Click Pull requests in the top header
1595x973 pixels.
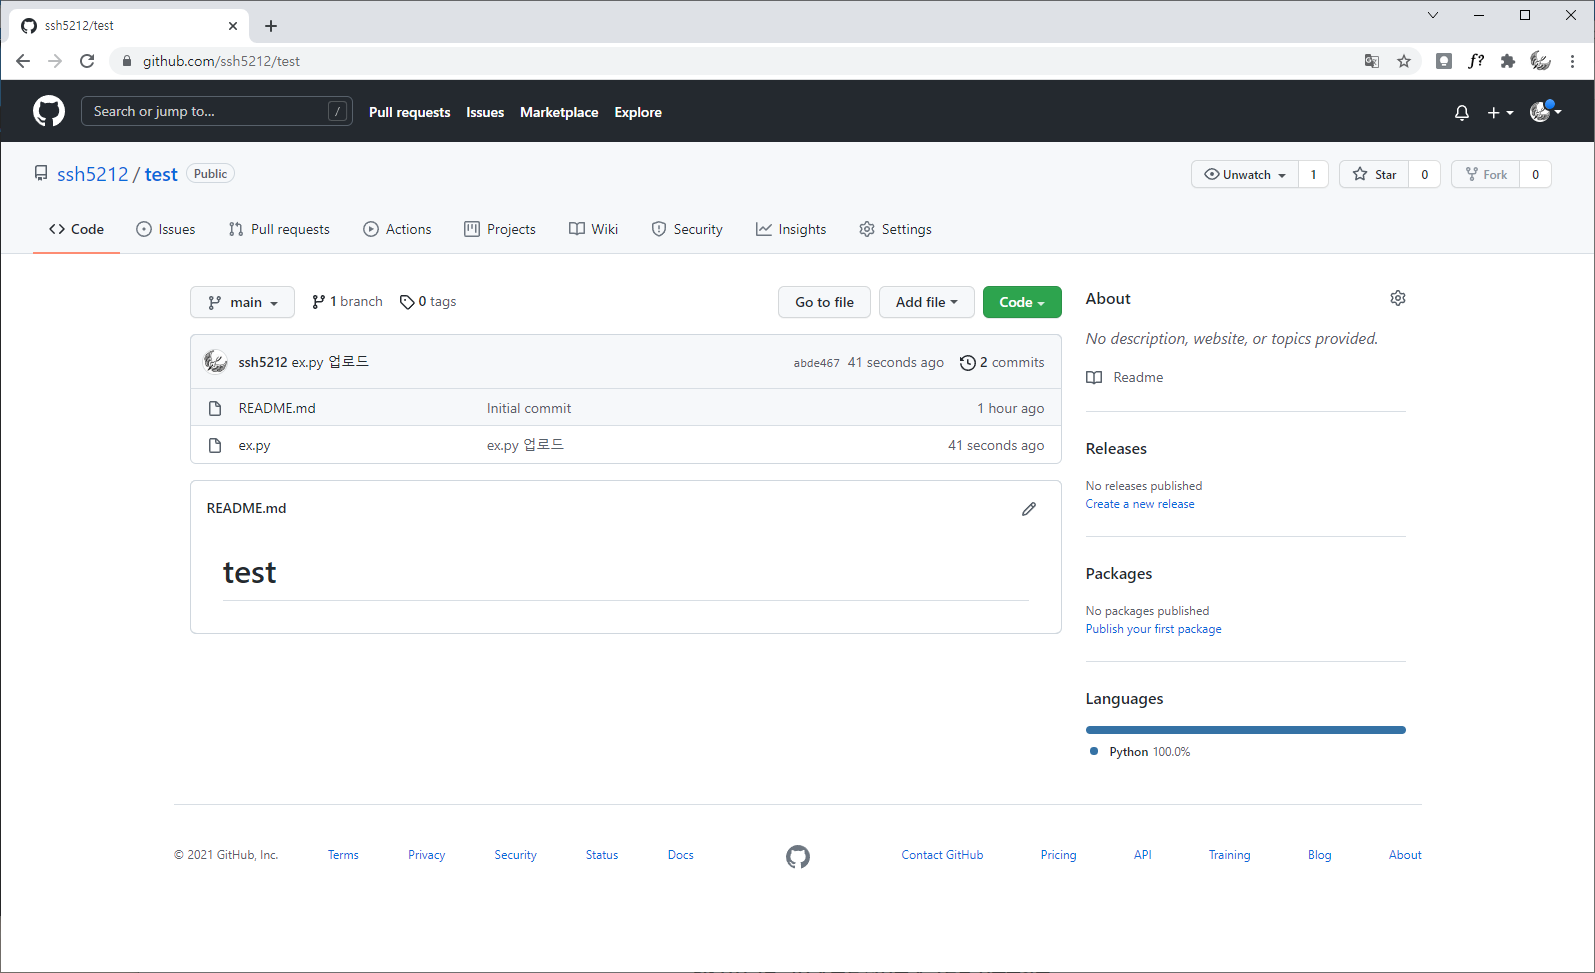[410, 112]
